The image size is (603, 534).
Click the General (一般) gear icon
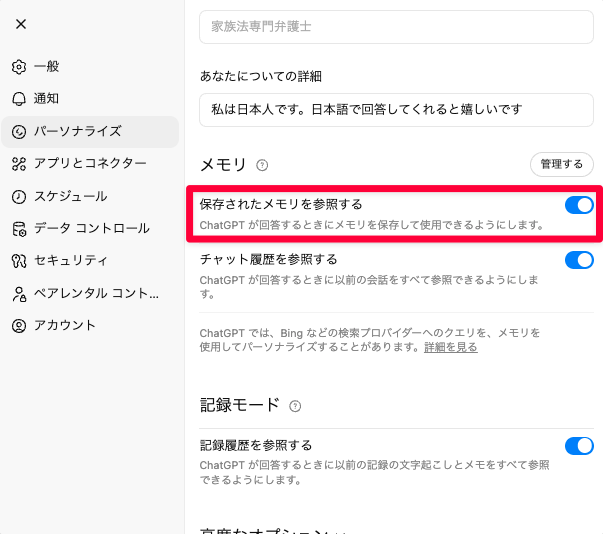click(19, 67)
